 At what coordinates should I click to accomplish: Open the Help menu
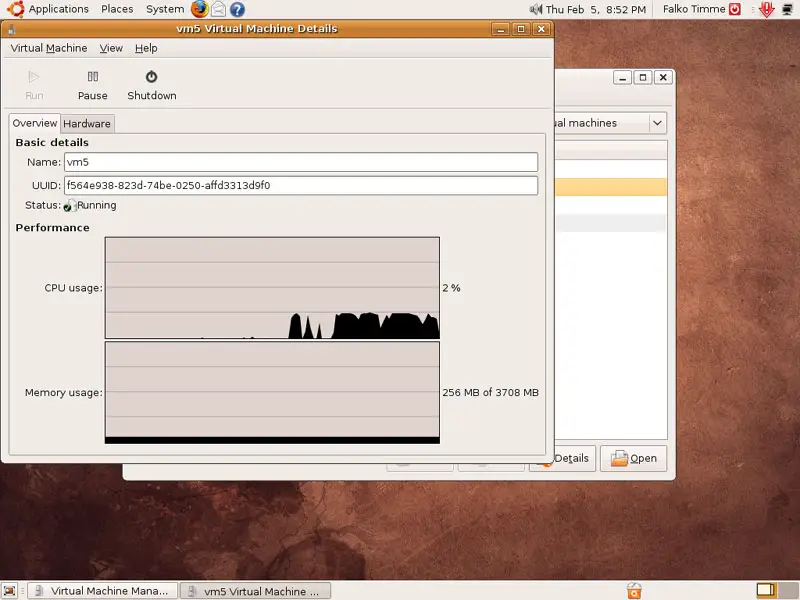click(x=146, y=48)
